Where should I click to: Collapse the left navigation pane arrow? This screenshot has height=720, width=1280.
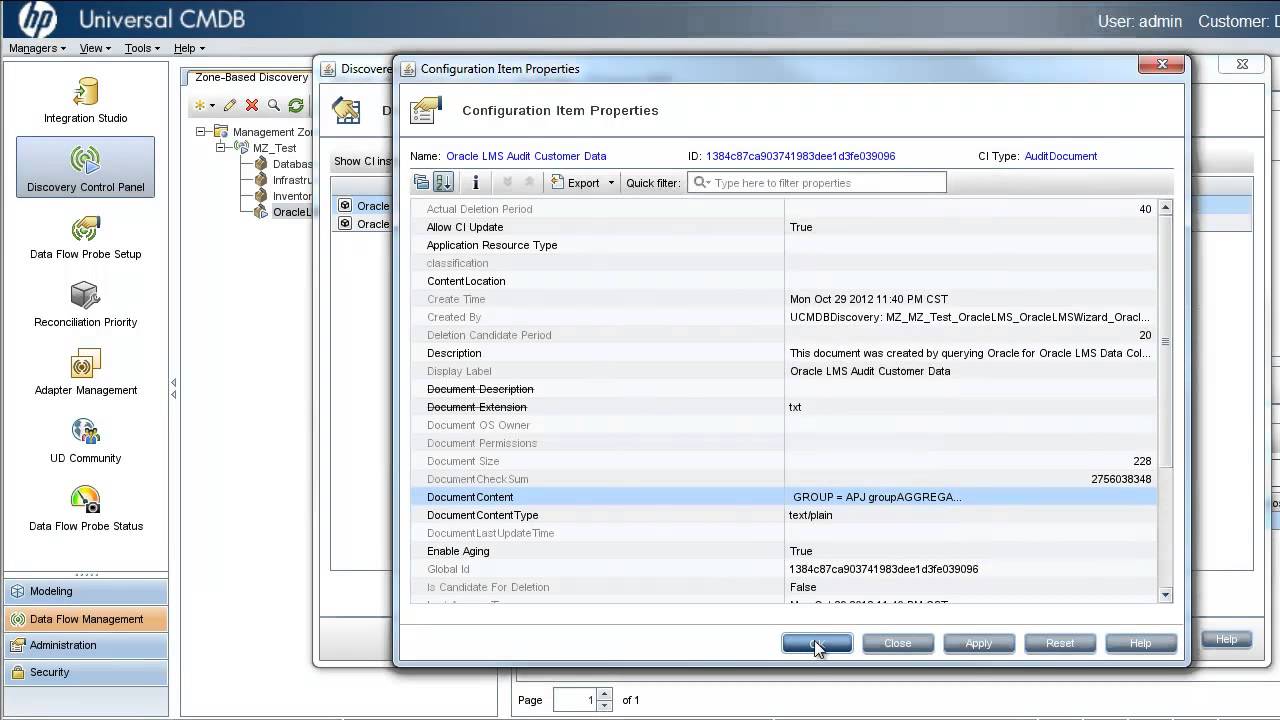[173, 382]
